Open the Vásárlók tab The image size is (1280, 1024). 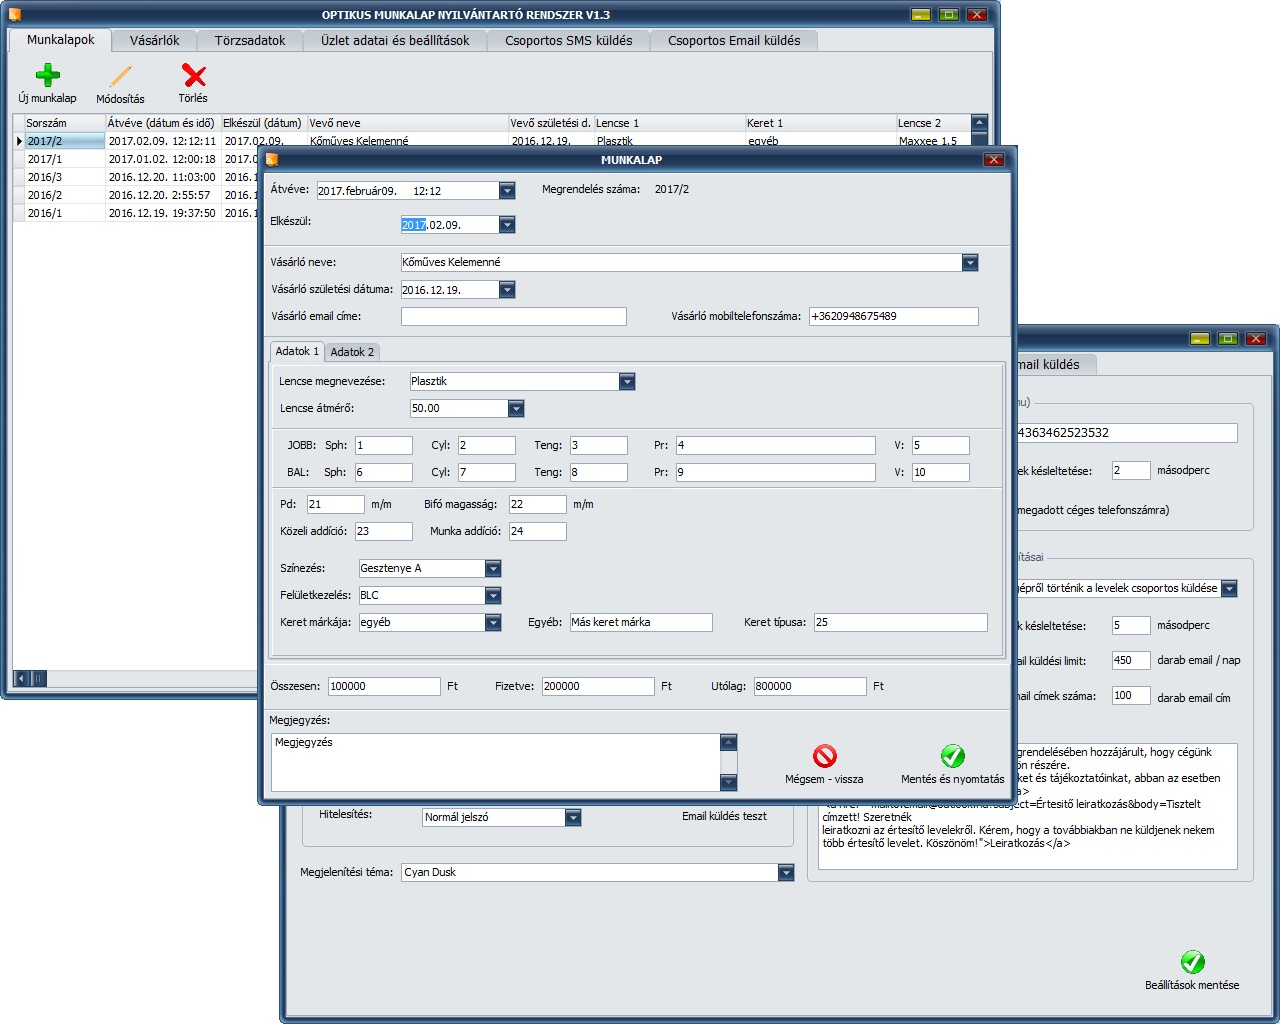point(155,40)
